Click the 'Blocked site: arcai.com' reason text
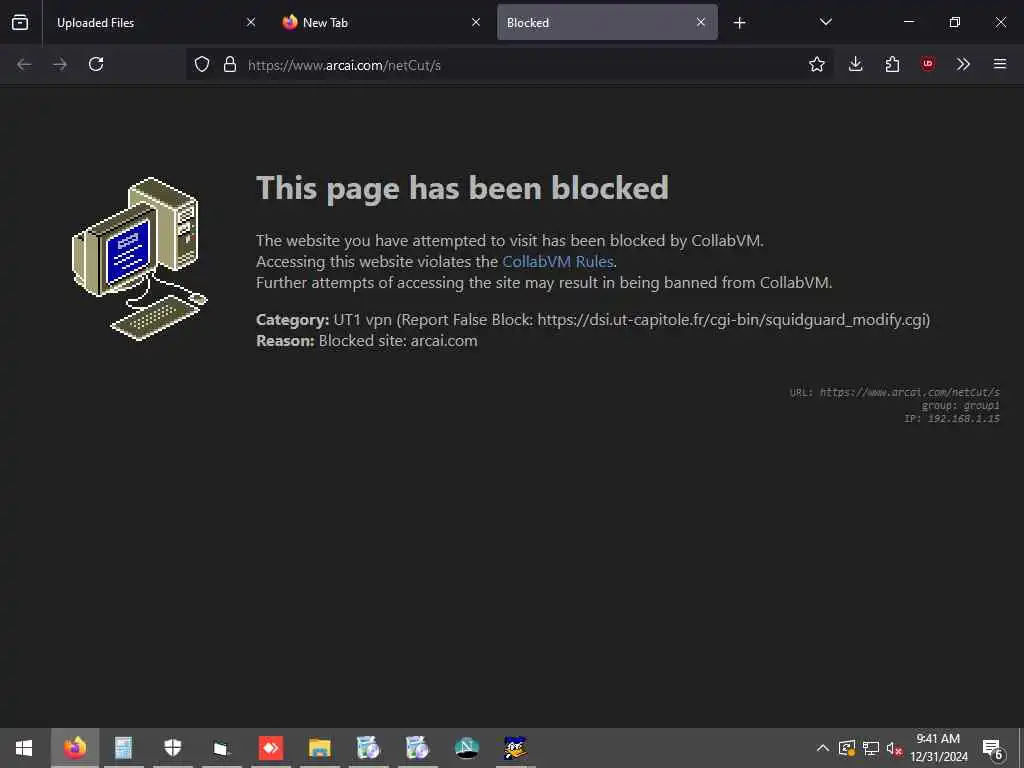Screen dimensions: 1024x768 tap(398, 341)
